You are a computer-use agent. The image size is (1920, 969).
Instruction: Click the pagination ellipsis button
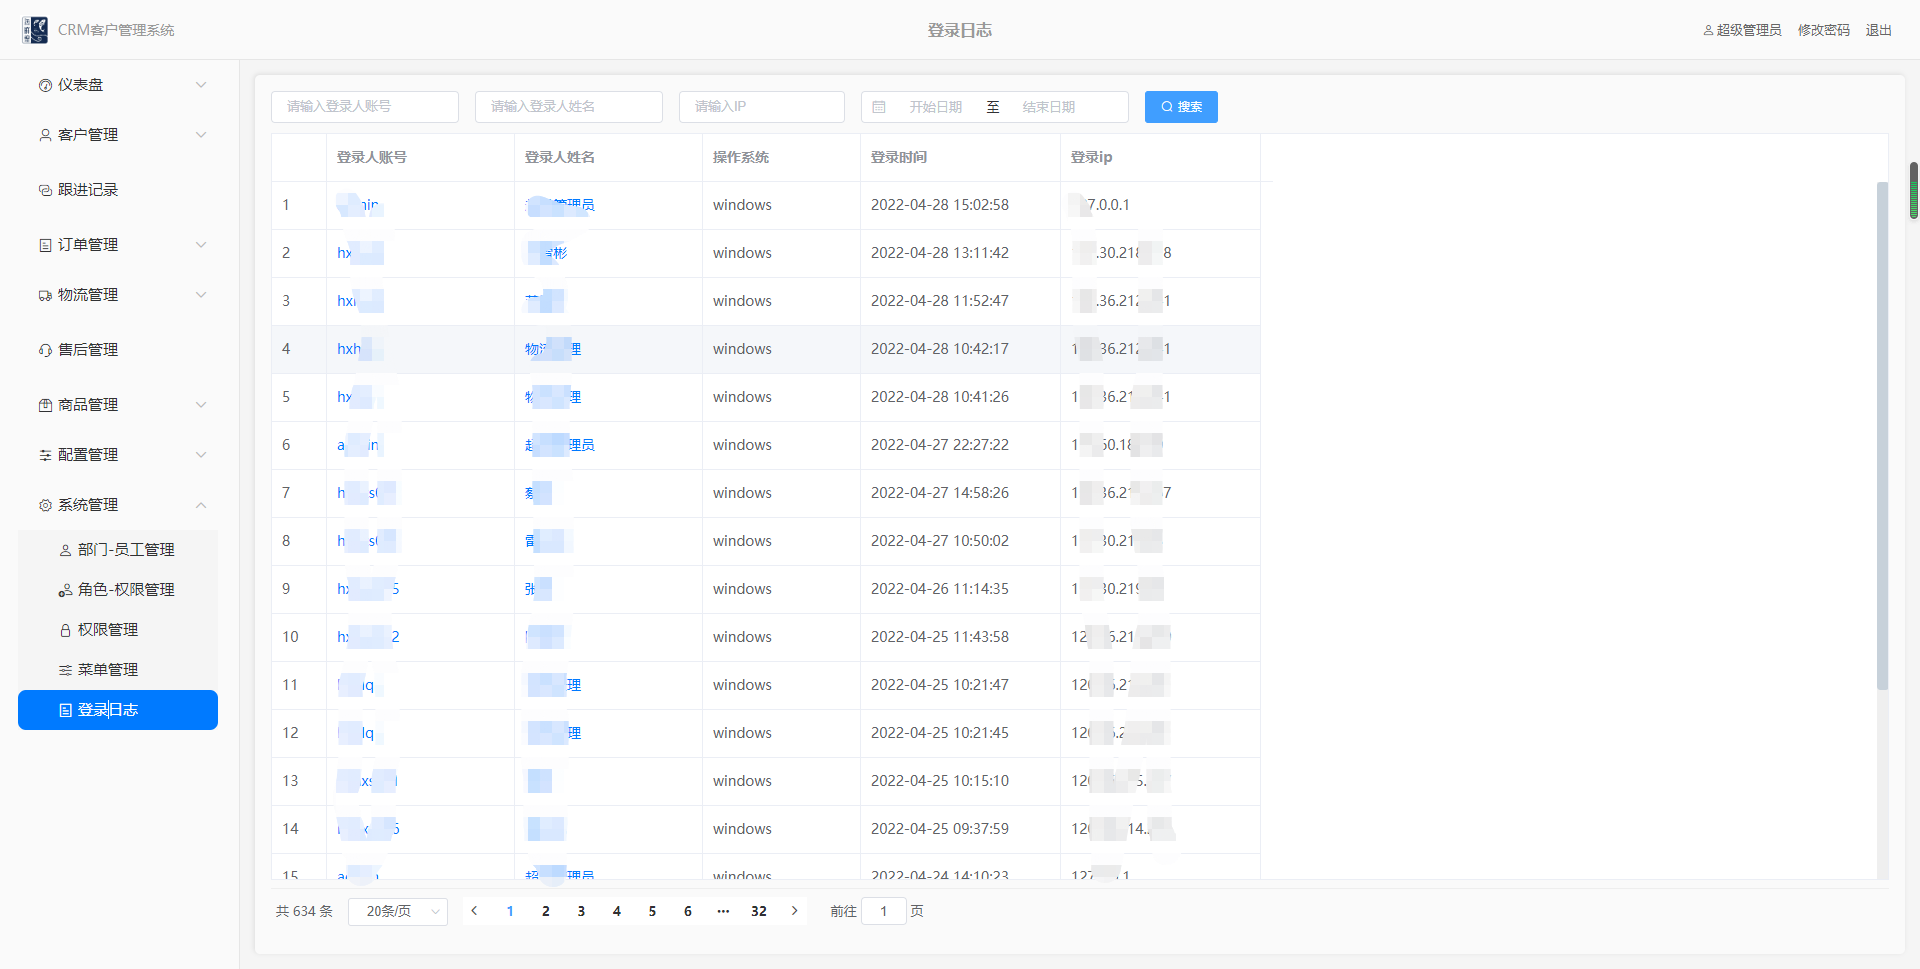(723, 911)
